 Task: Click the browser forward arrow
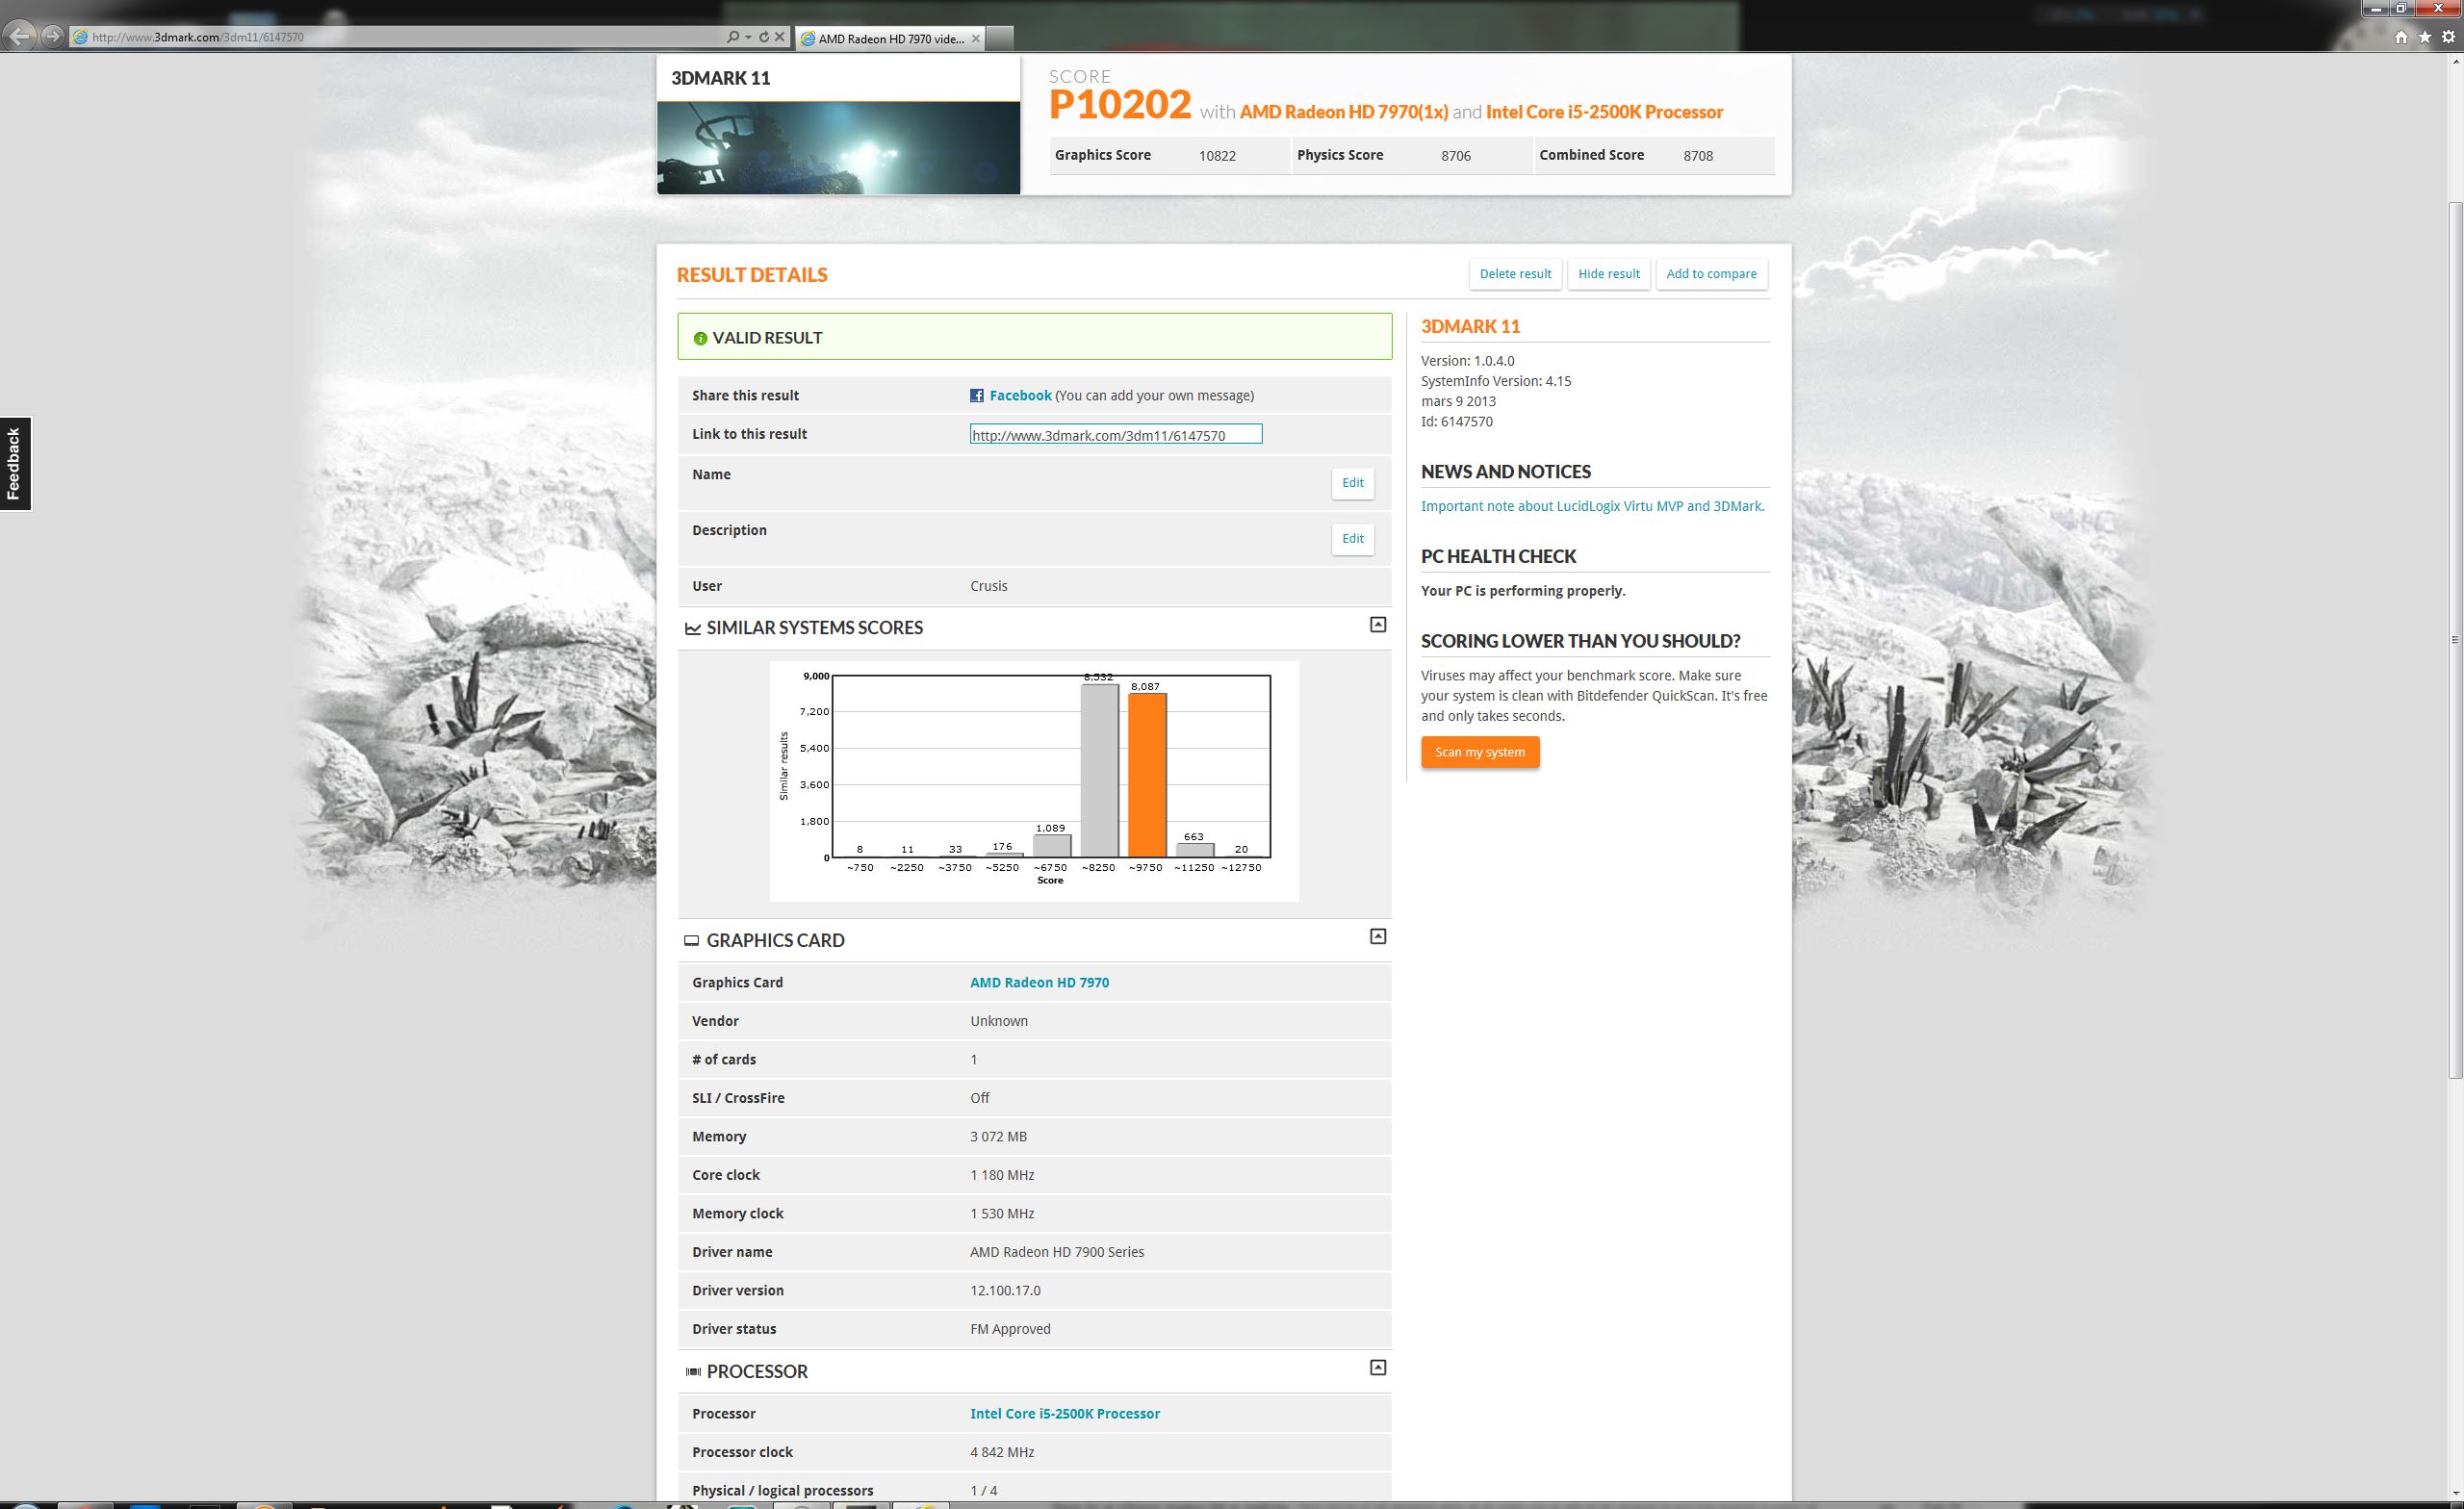52,37
